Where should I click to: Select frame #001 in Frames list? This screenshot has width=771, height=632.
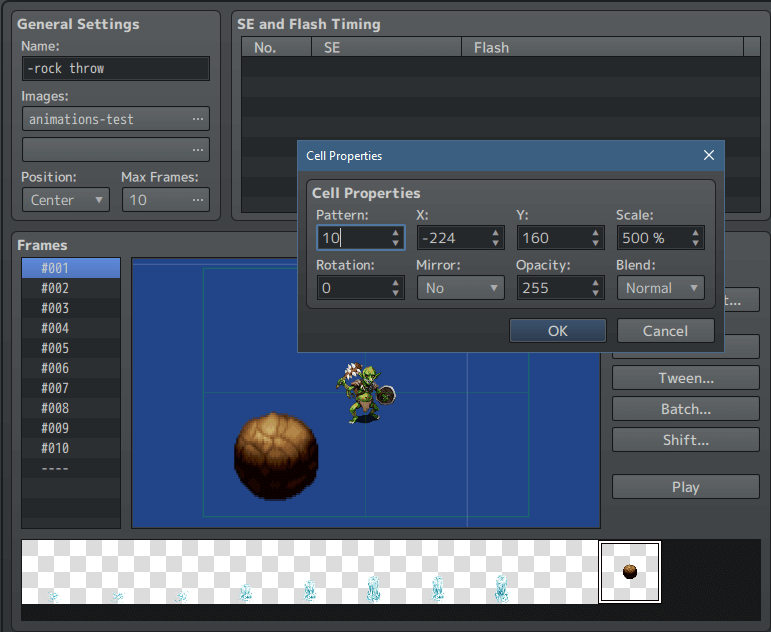[71, 268]
